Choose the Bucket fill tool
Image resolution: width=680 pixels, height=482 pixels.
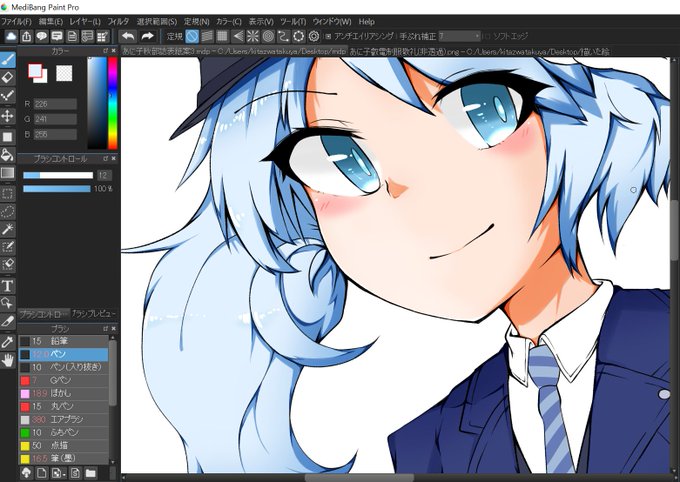coord(8,154)
